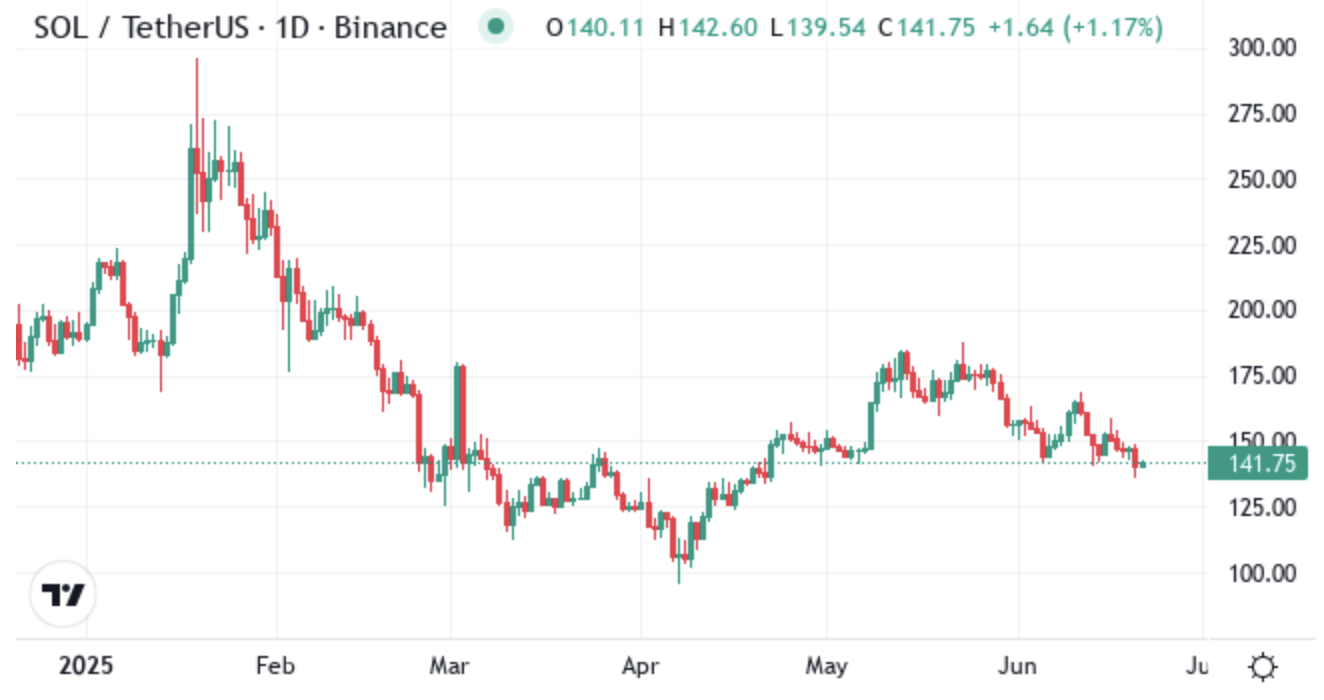Click the close value C141.75
1324x700 pixels.
(926, 28)
